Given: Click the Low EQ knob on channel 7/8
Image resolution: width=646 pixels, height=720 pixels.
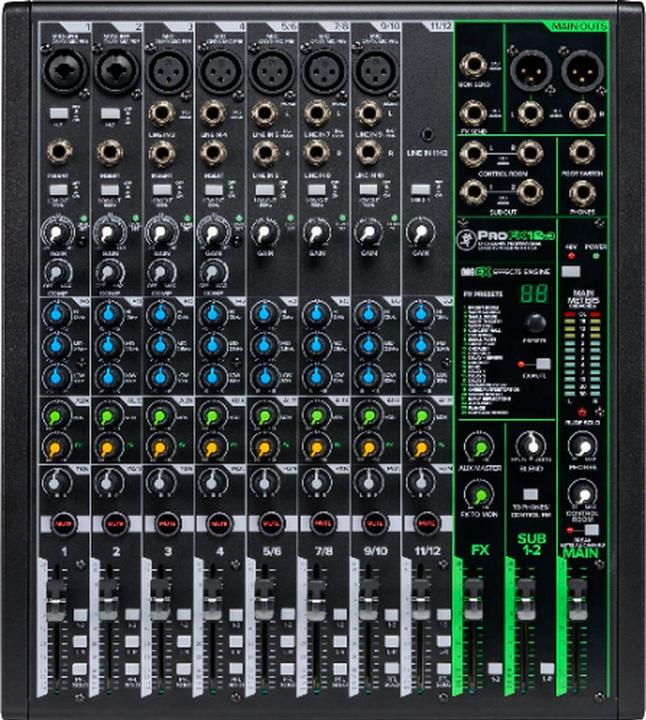Looking at the screenshot, I should pos(316,376).
